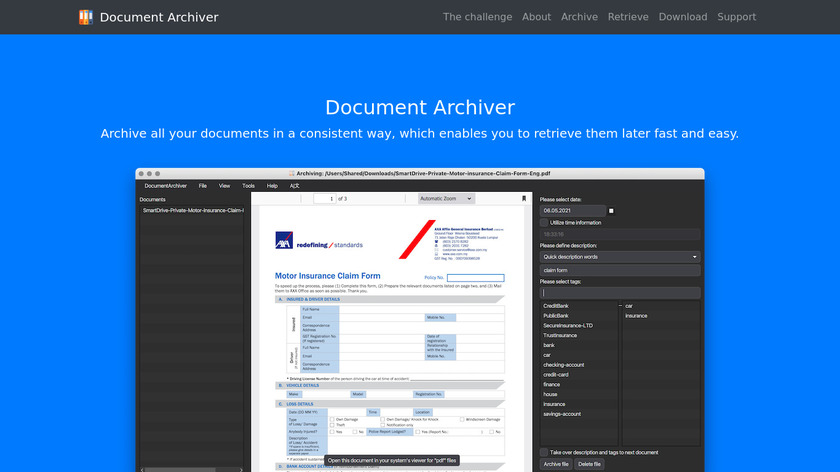Click the tags search input field
840x472 pixels.
point(620,293)
